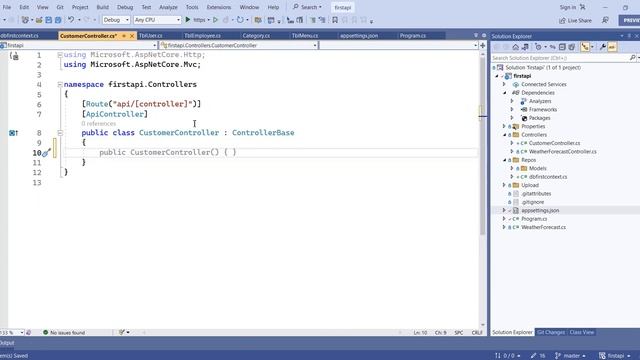The width and height of the screenshot is (640, 360).
Task: Switch to the Class View tab
Action: click(582, 332)
